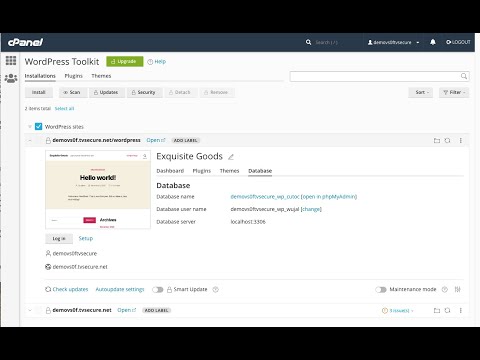The width and height of the screenshot is (480, 360).
Task: Open the Sort dropdown
Action: (421, 92)
